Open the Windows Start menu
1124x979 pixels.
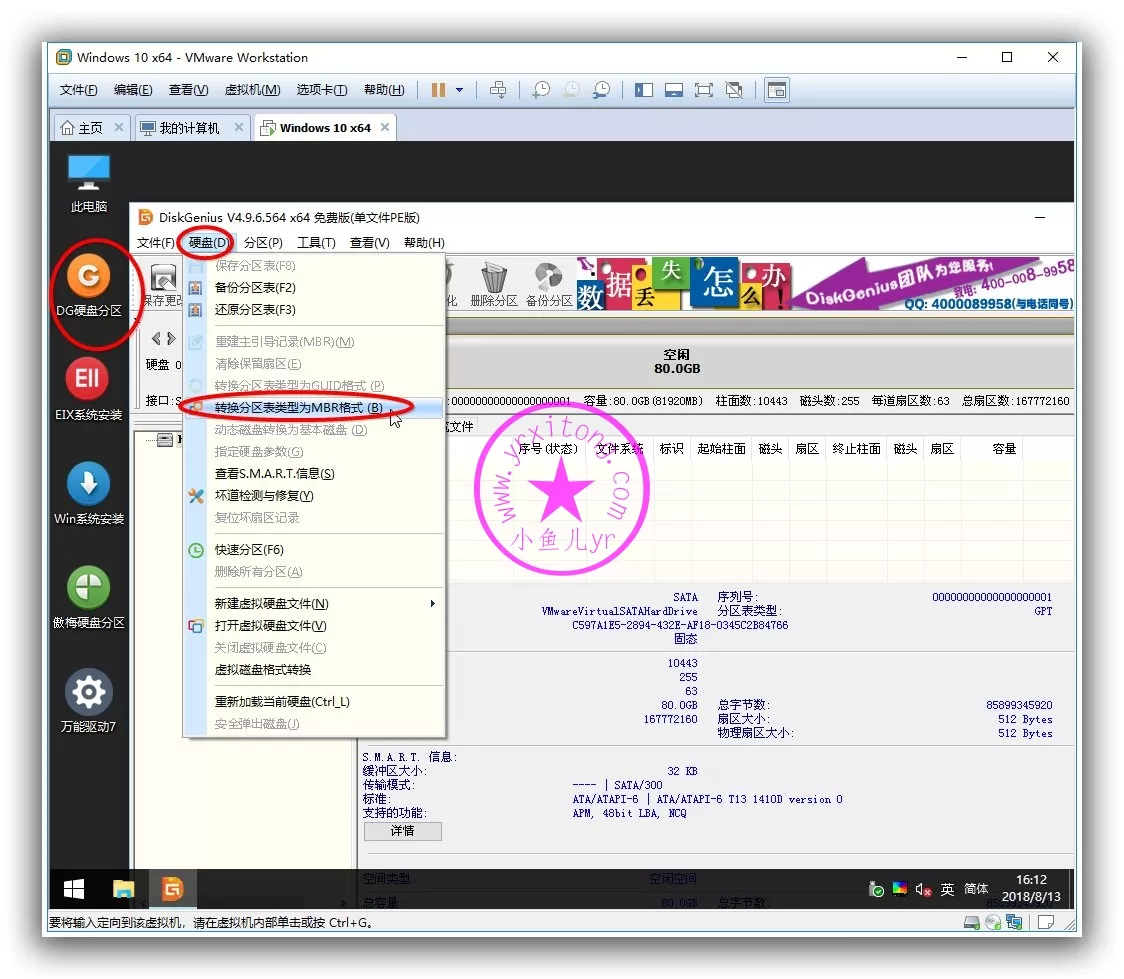(74, 889)
